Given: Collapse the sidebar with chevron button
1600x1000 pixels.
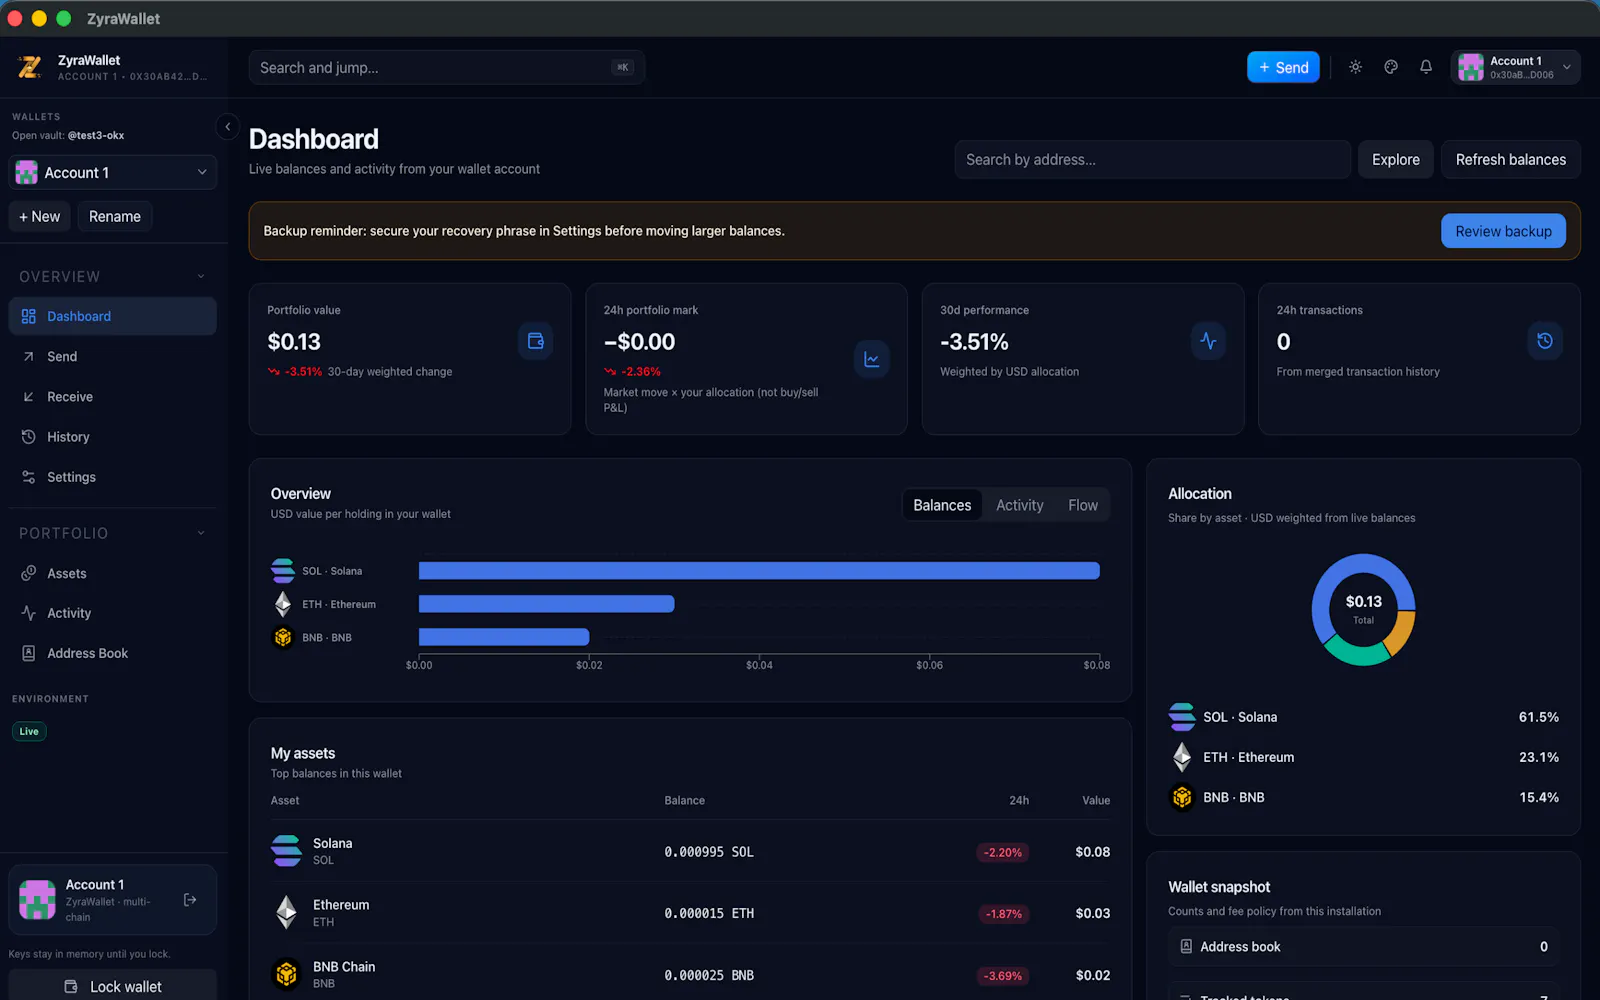Looking at the screenshot, I should (x=227, y=127).
